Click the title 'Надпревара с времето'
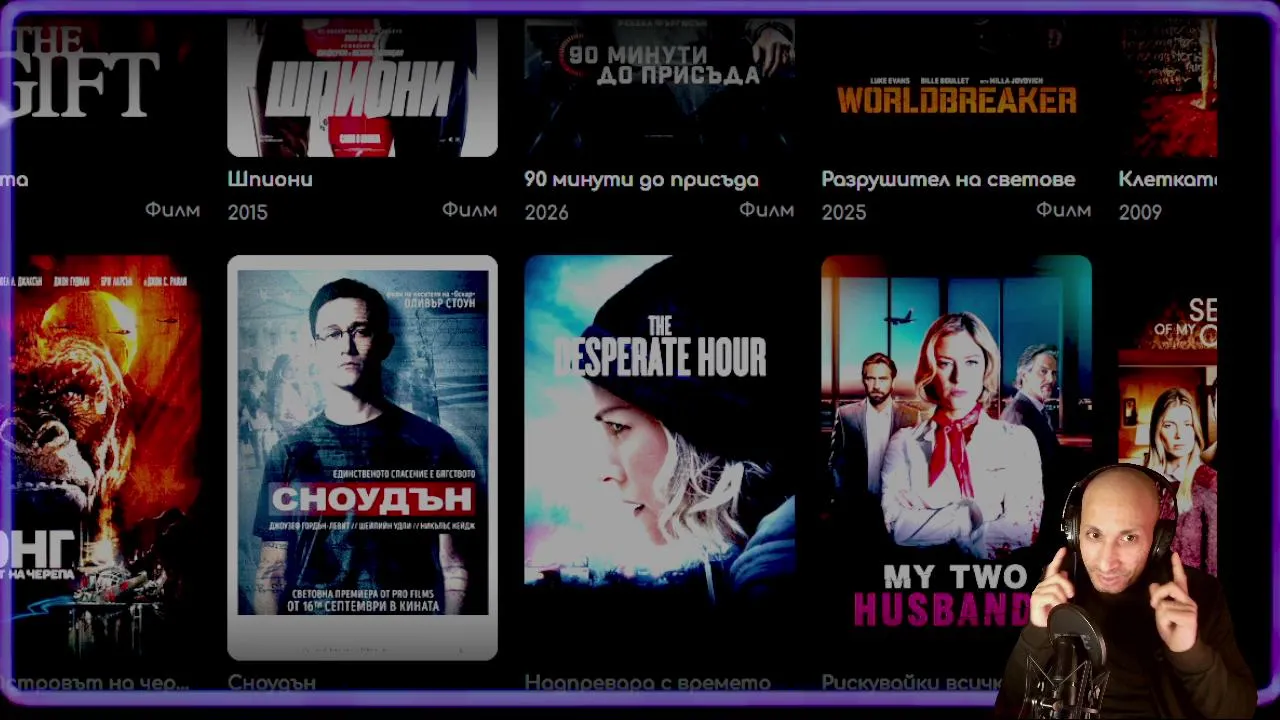 coord(647,682)
